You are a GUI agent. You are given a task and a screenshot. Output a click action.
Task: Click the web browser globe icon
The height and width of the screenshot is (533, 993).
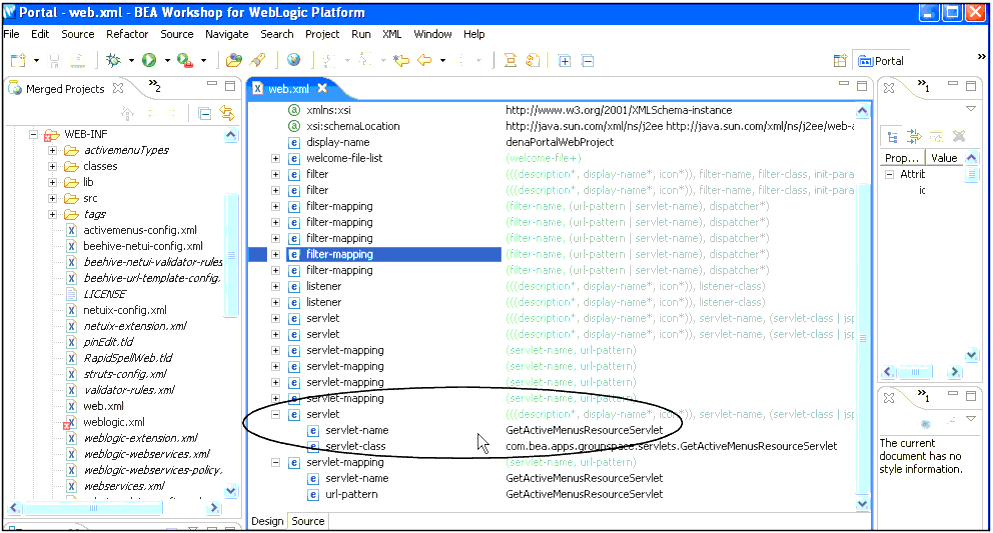tap(293, 60)
